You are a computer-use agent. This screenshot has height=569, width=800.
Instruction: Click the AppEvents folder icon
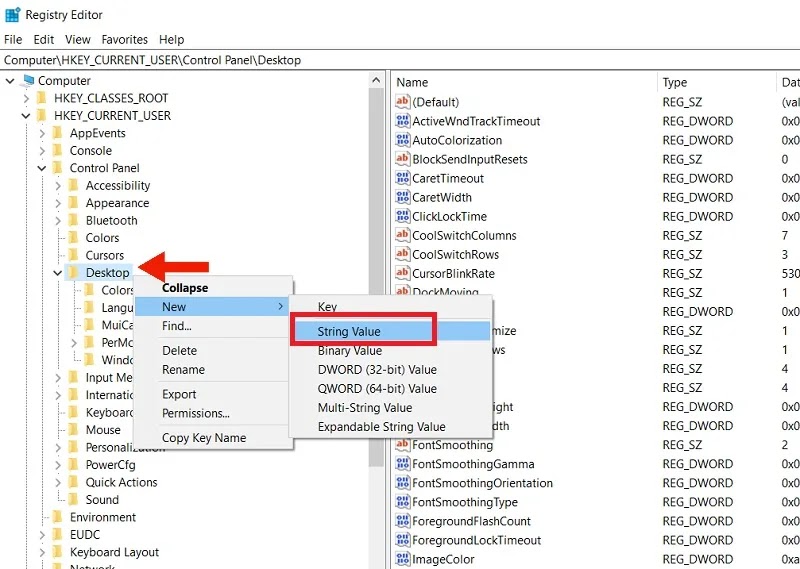coord(58,133)
